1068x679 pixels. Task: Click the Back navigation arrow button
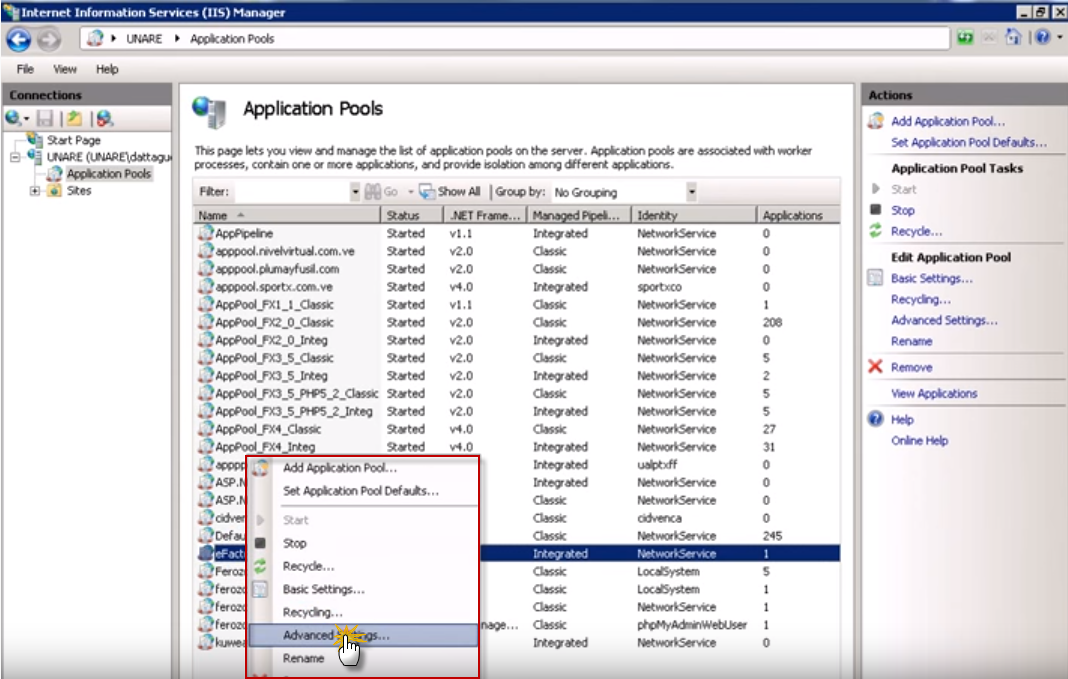[19, 39]
